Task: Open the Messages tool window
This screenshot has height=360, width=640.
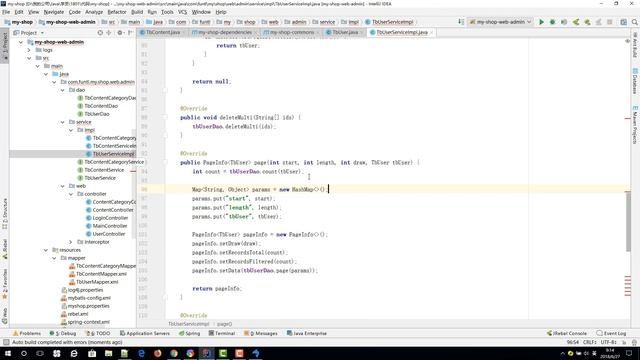Action: [x=260, y=333]
